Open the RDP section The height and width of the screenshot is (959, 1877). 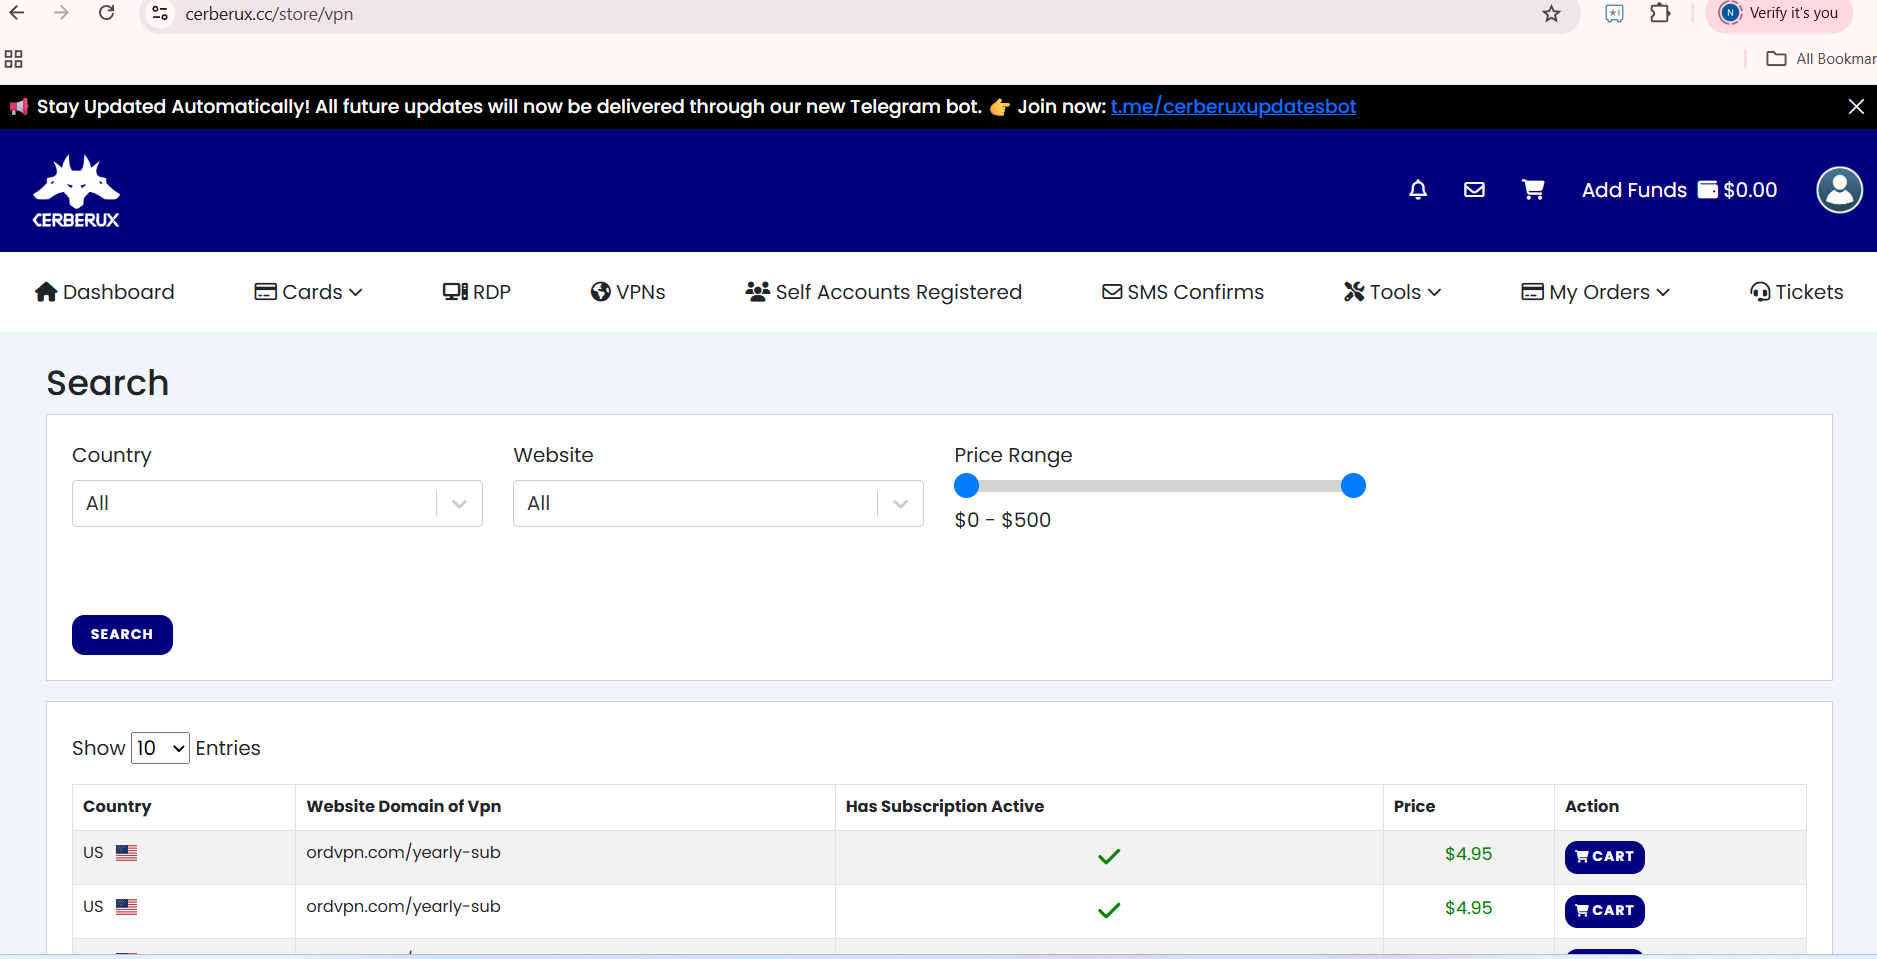(477, 292)
